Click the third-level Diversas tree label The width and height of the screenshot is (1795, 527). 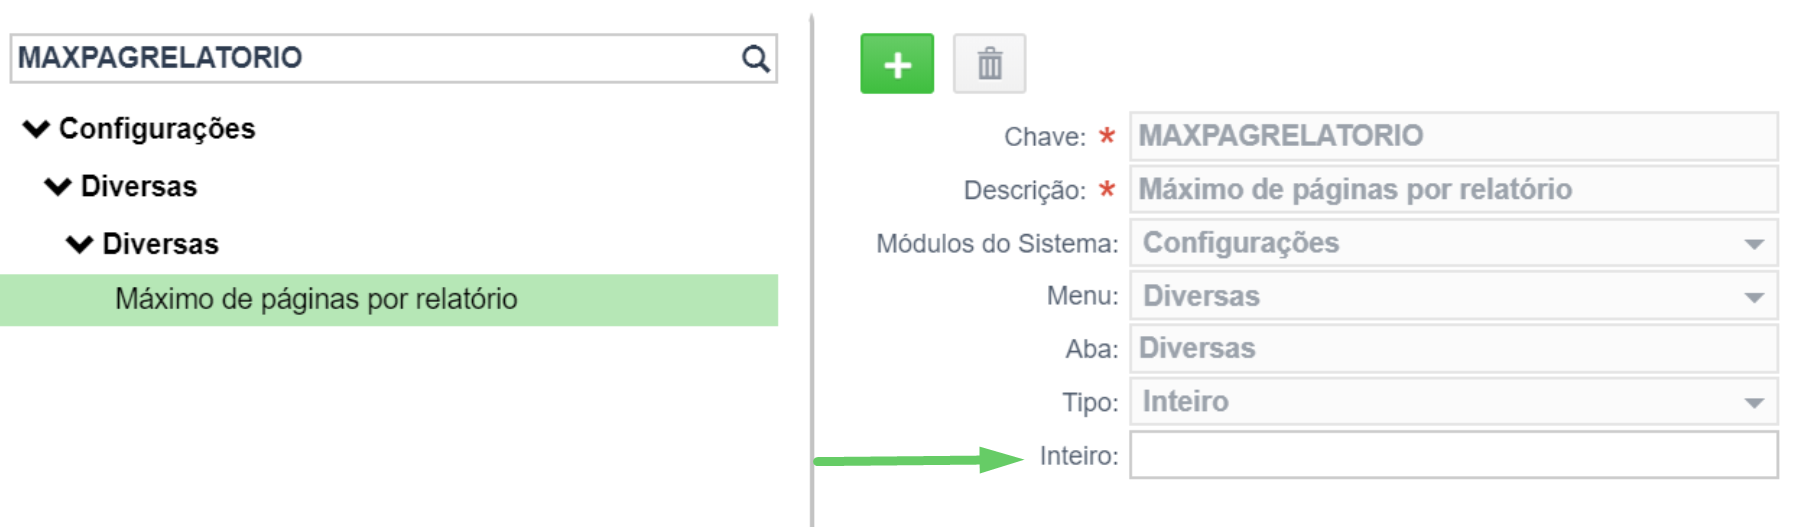point(160,244)
